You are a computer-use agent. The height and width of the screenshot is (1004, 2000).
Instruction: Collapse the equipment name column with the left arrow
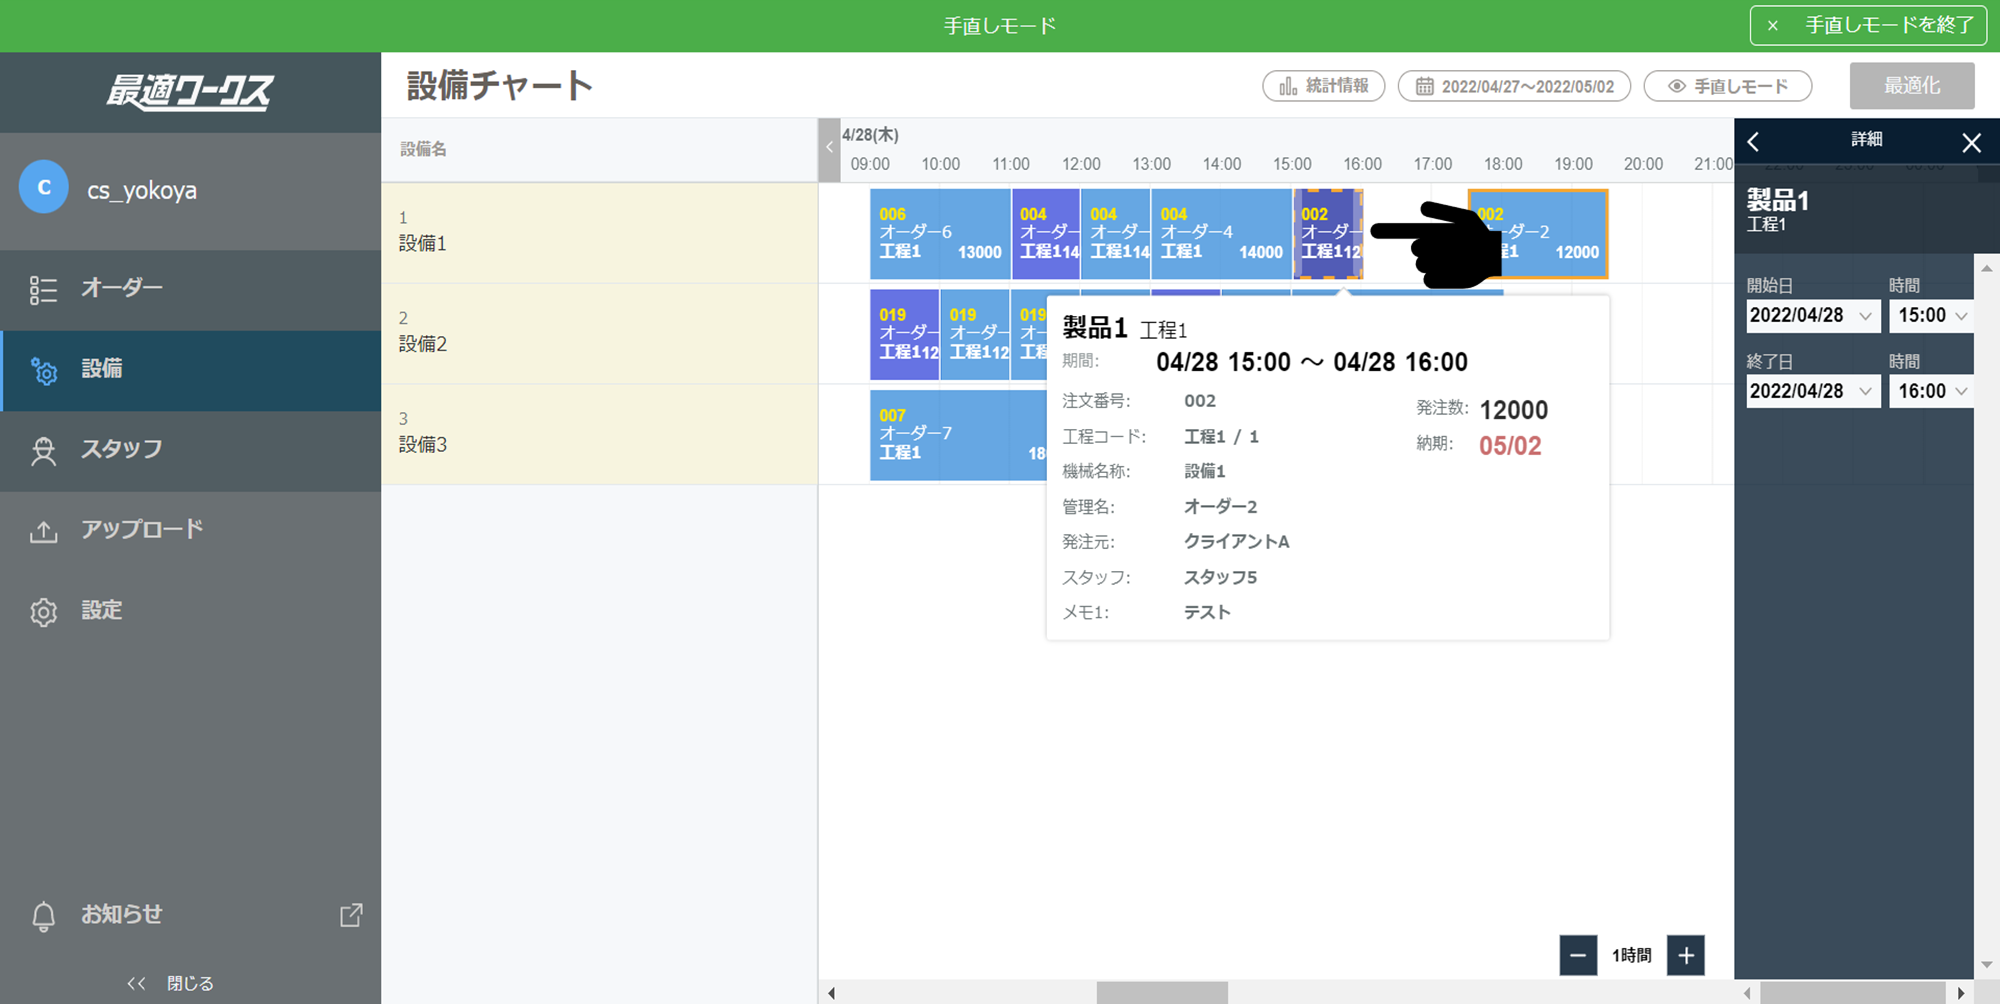[x=829, y=149]
